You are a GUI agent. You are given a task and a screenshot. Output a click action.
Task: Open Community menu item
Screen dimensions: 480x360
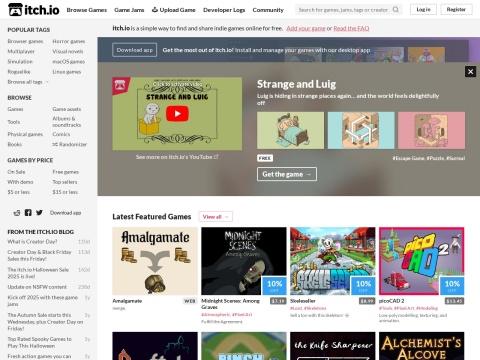(268, 10)
